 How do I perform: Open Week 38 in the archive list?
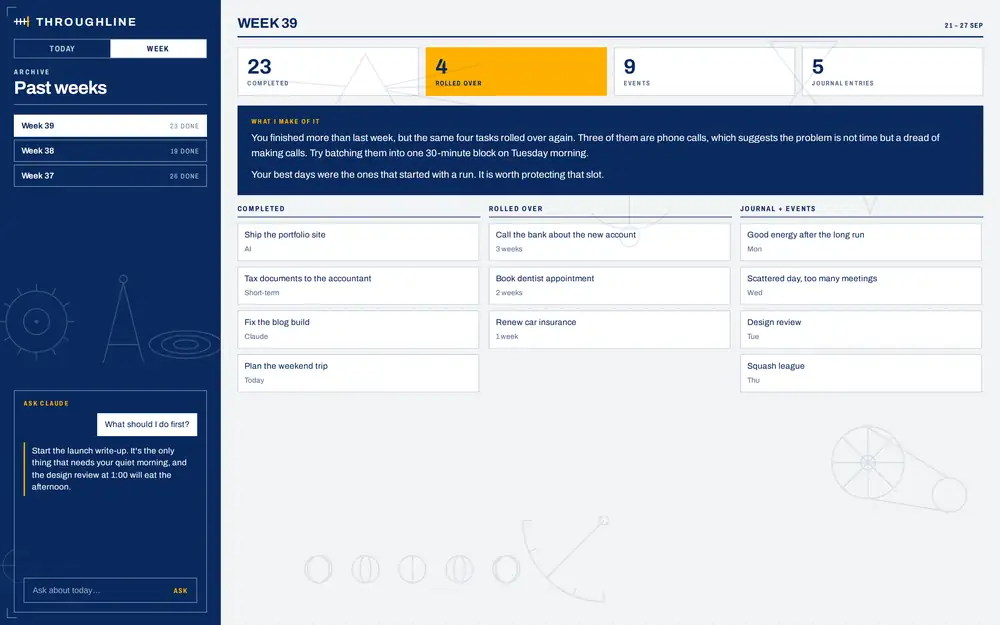[x=110, y=151]
